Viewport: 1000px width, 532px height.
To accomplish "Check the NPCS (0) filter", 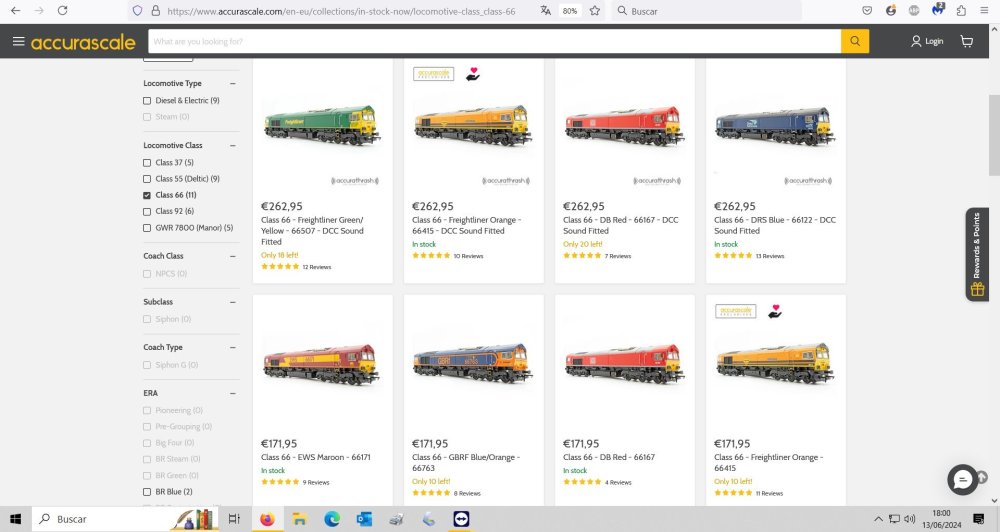I will [x=147, y=274].
